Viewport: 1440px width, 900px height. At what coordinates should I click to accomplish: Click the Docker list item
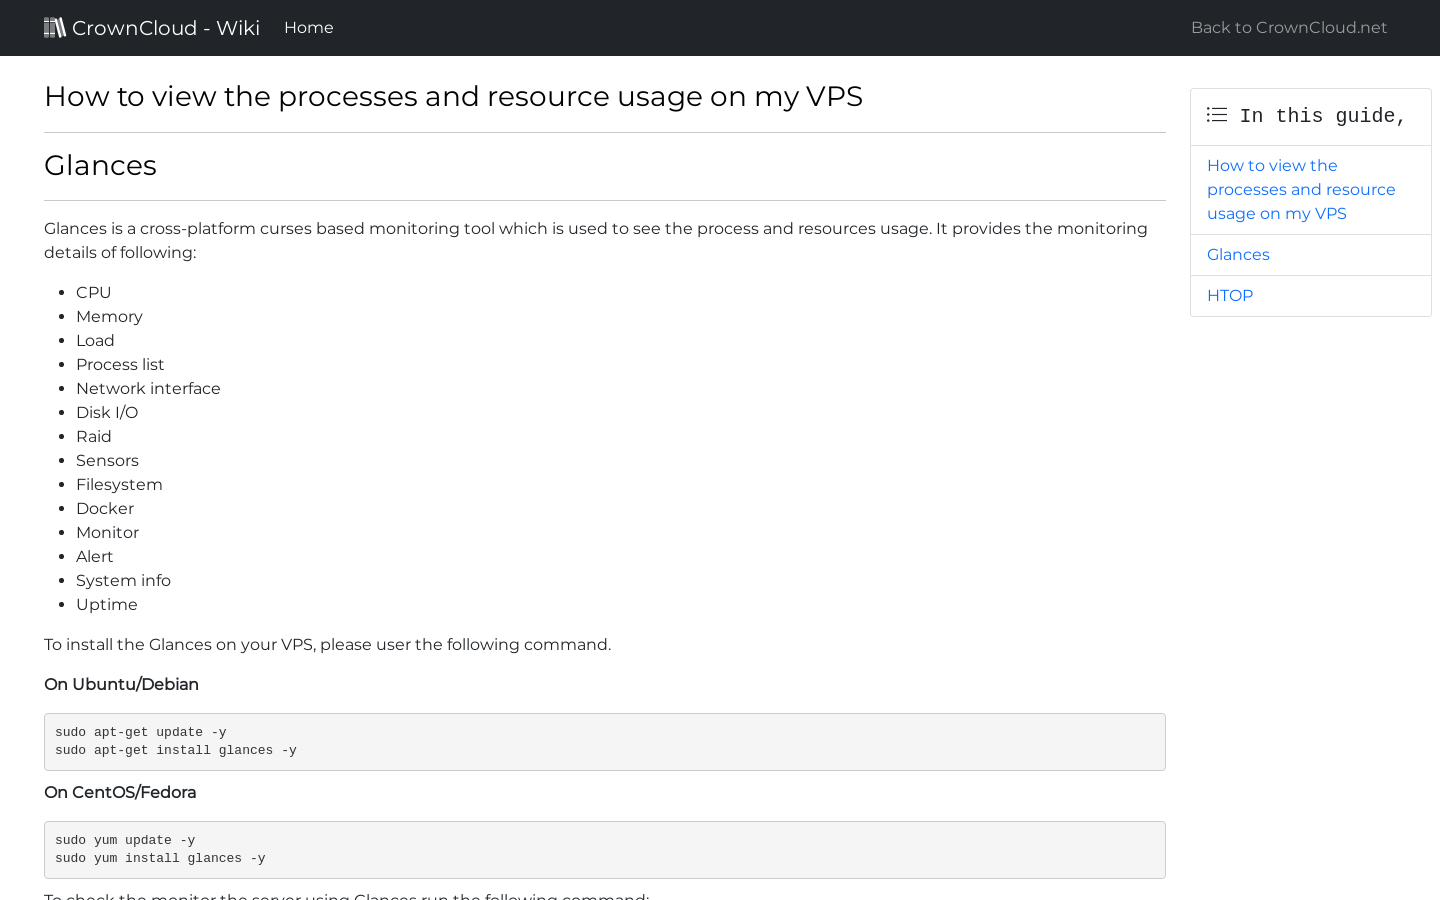click(105, 509)
